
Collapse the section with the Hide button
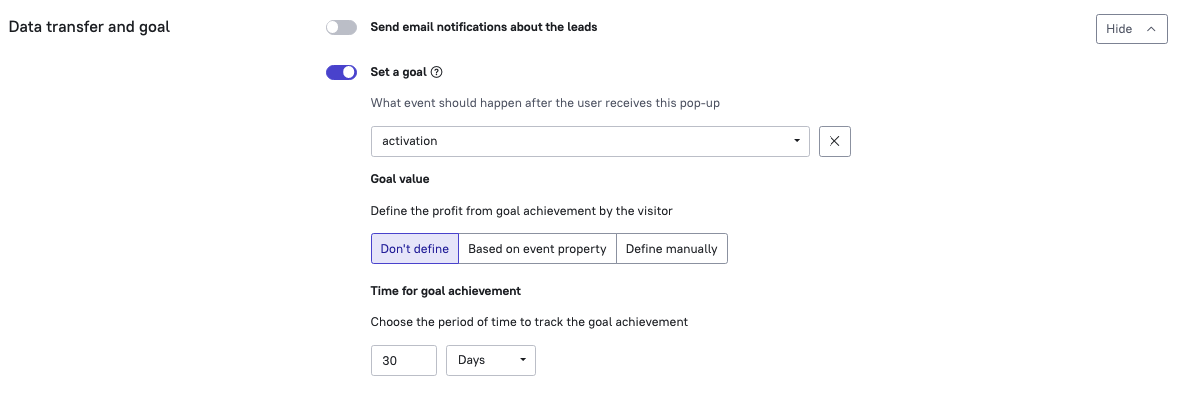coord(1131,29)
